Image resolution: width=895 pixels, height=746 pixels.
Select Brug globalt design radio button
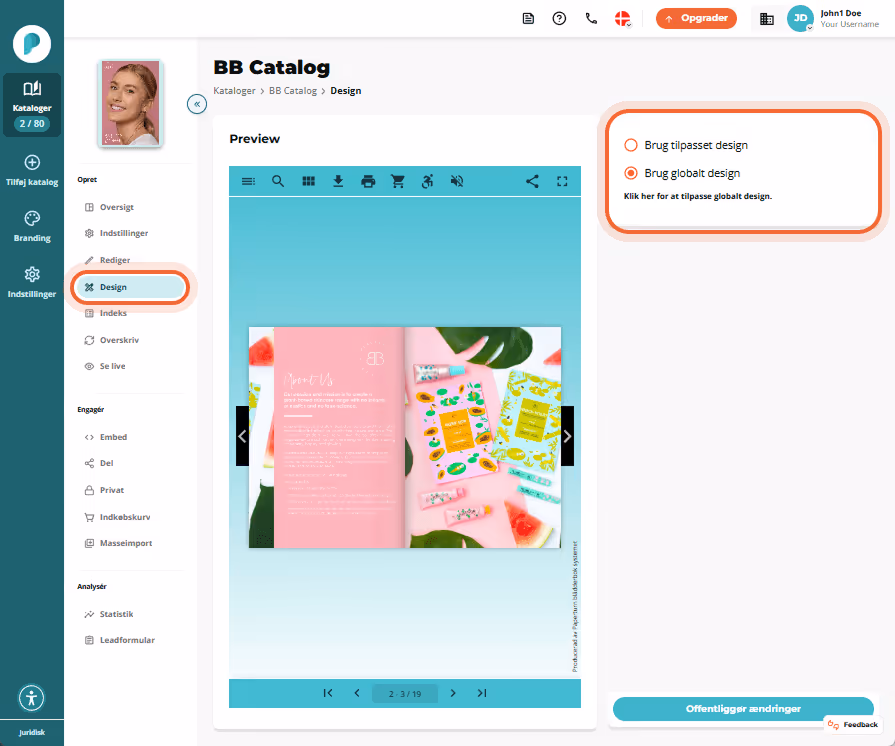pos(631,173)
